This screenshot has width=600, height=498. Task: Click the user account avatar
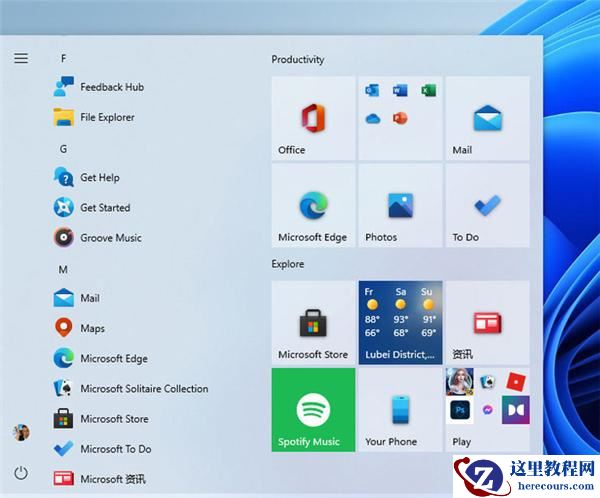click(21, 433)
